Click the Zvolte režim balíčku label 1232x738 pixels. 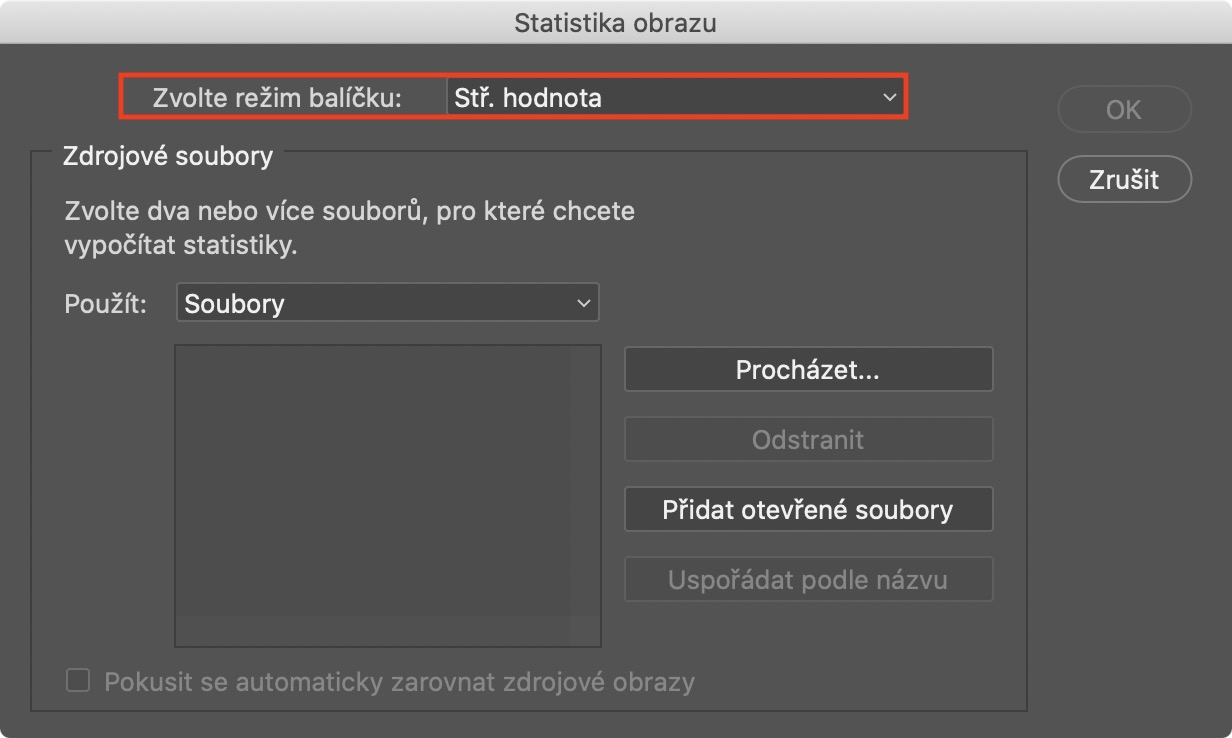(x=277, y=98)
